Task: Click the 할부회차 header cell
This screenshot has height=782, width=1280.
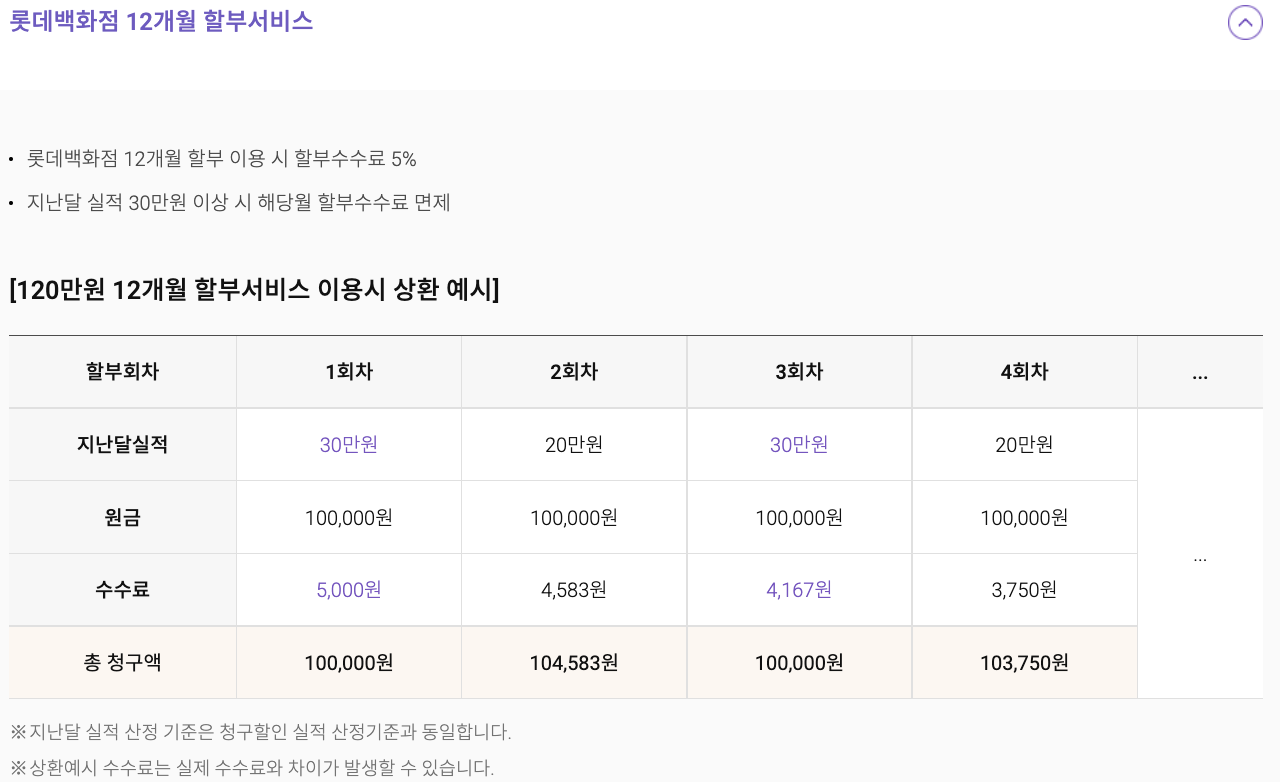Action: tap(123, 372)
